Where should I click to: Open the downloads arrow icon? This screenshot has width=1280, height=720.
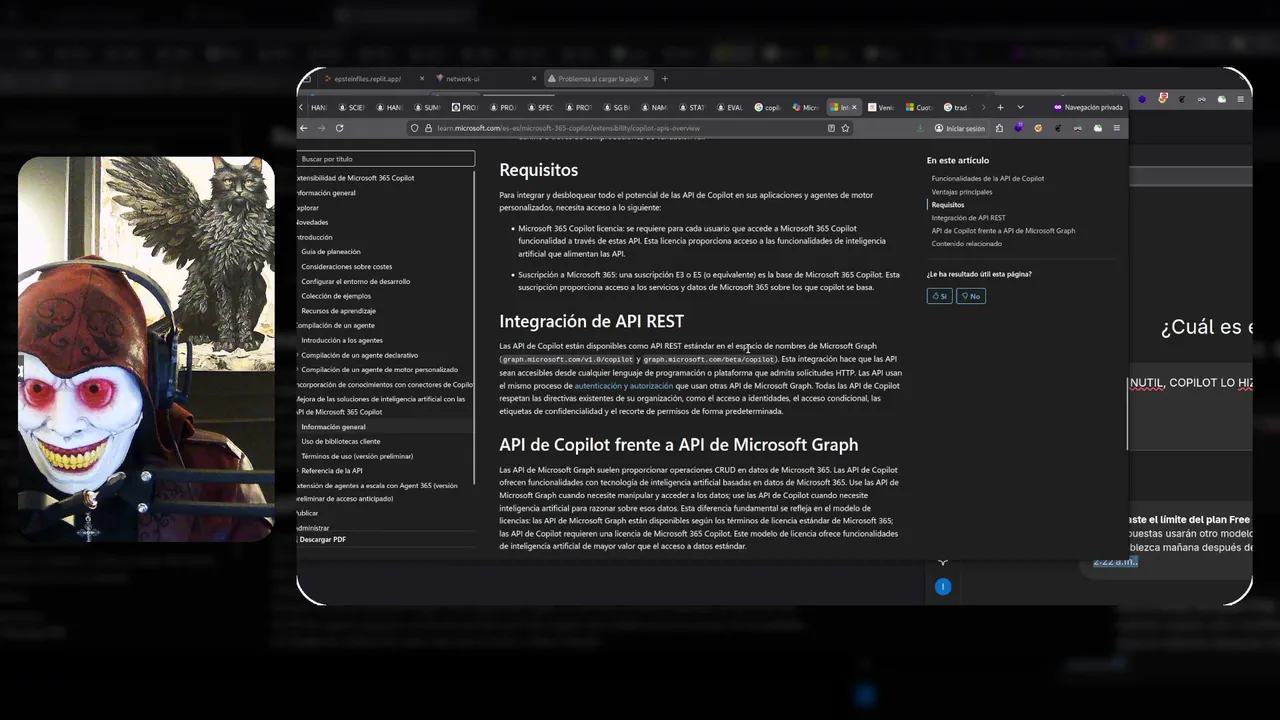click(x=920, y=128)
